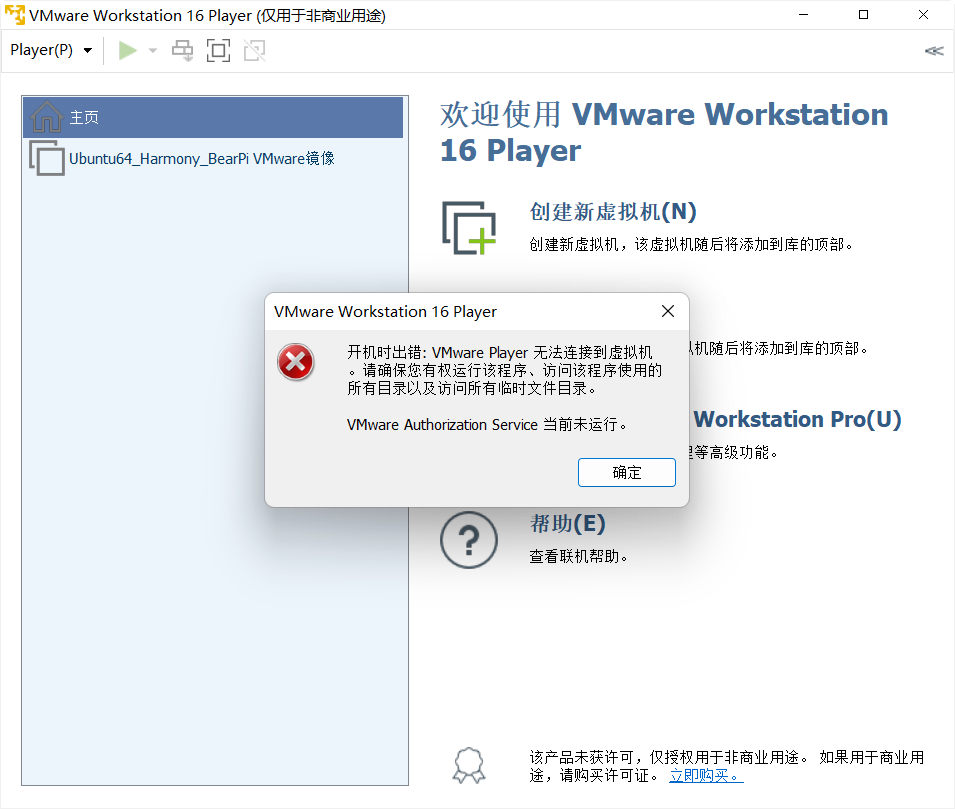955x809 pixels.
Task: Click the create new VM plus icon
Action: pyautogui.click(x=469, y=228)
